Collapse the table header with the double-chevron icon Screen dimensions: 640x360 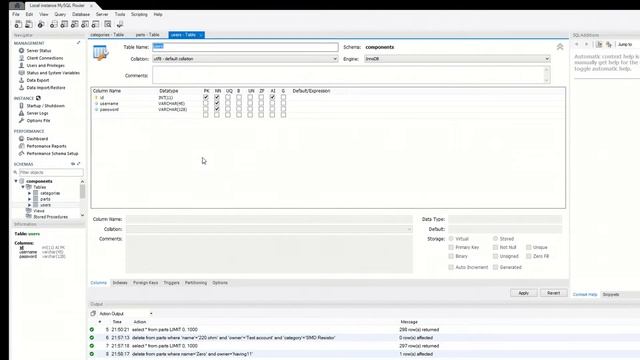560,47
